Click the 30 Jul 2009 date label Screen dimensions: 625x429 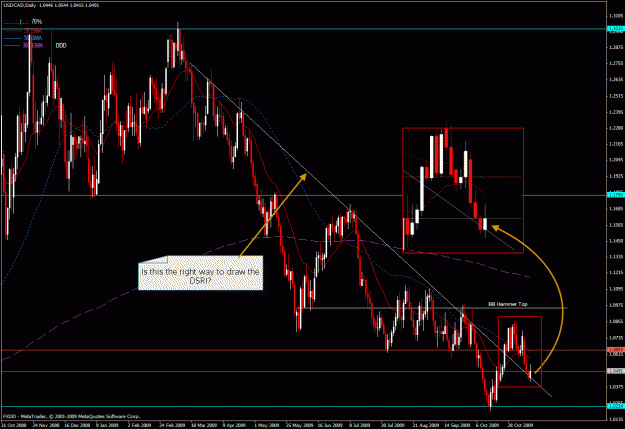(393, 425)
